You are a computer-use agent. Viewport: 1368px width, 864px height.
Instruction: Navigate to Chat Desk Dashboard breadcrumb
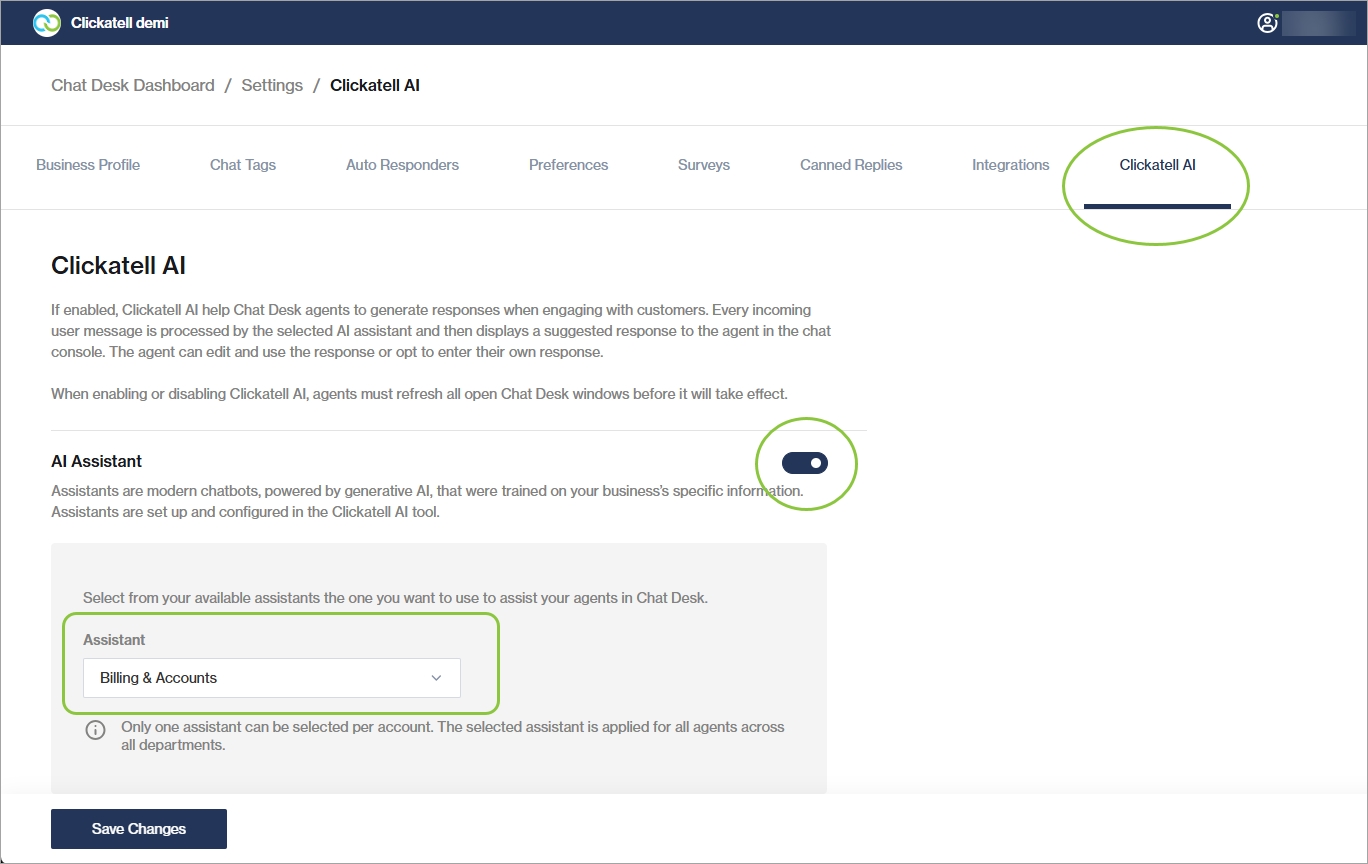pyautogui.click(x=133, y=85)
